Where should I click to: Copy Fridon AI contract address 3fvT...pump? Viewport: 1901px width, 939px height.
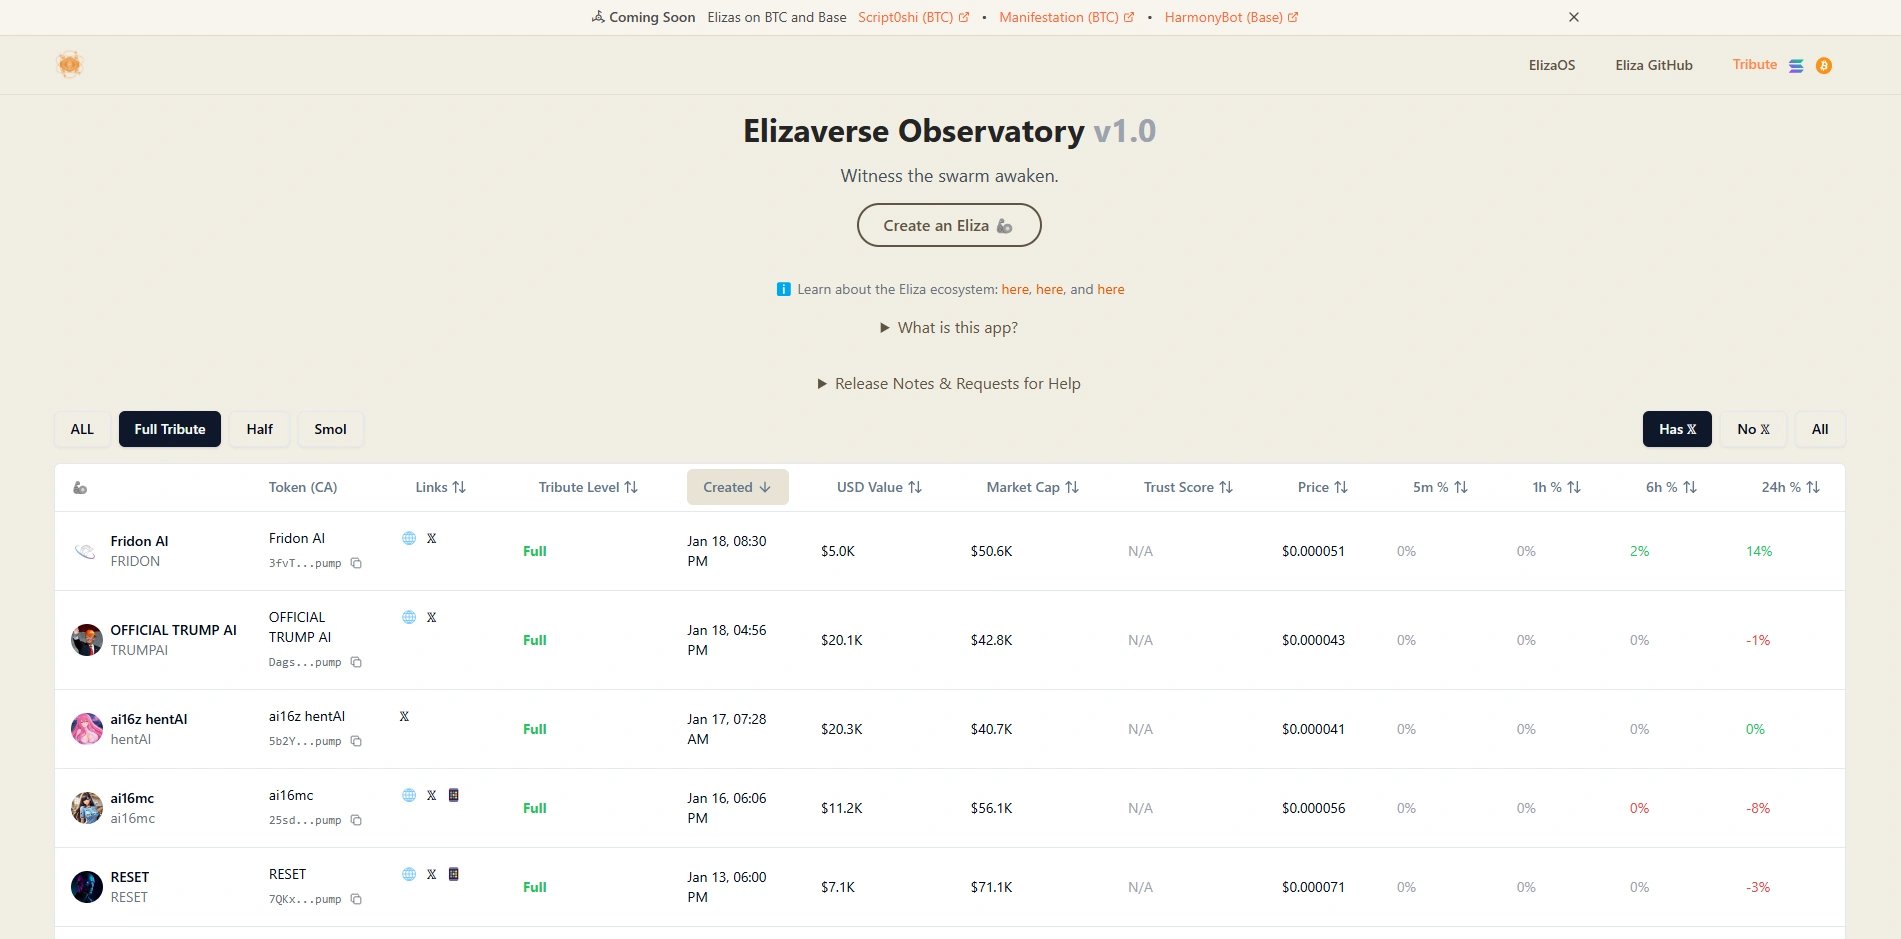pyautogui.click(x=356, y=564)
